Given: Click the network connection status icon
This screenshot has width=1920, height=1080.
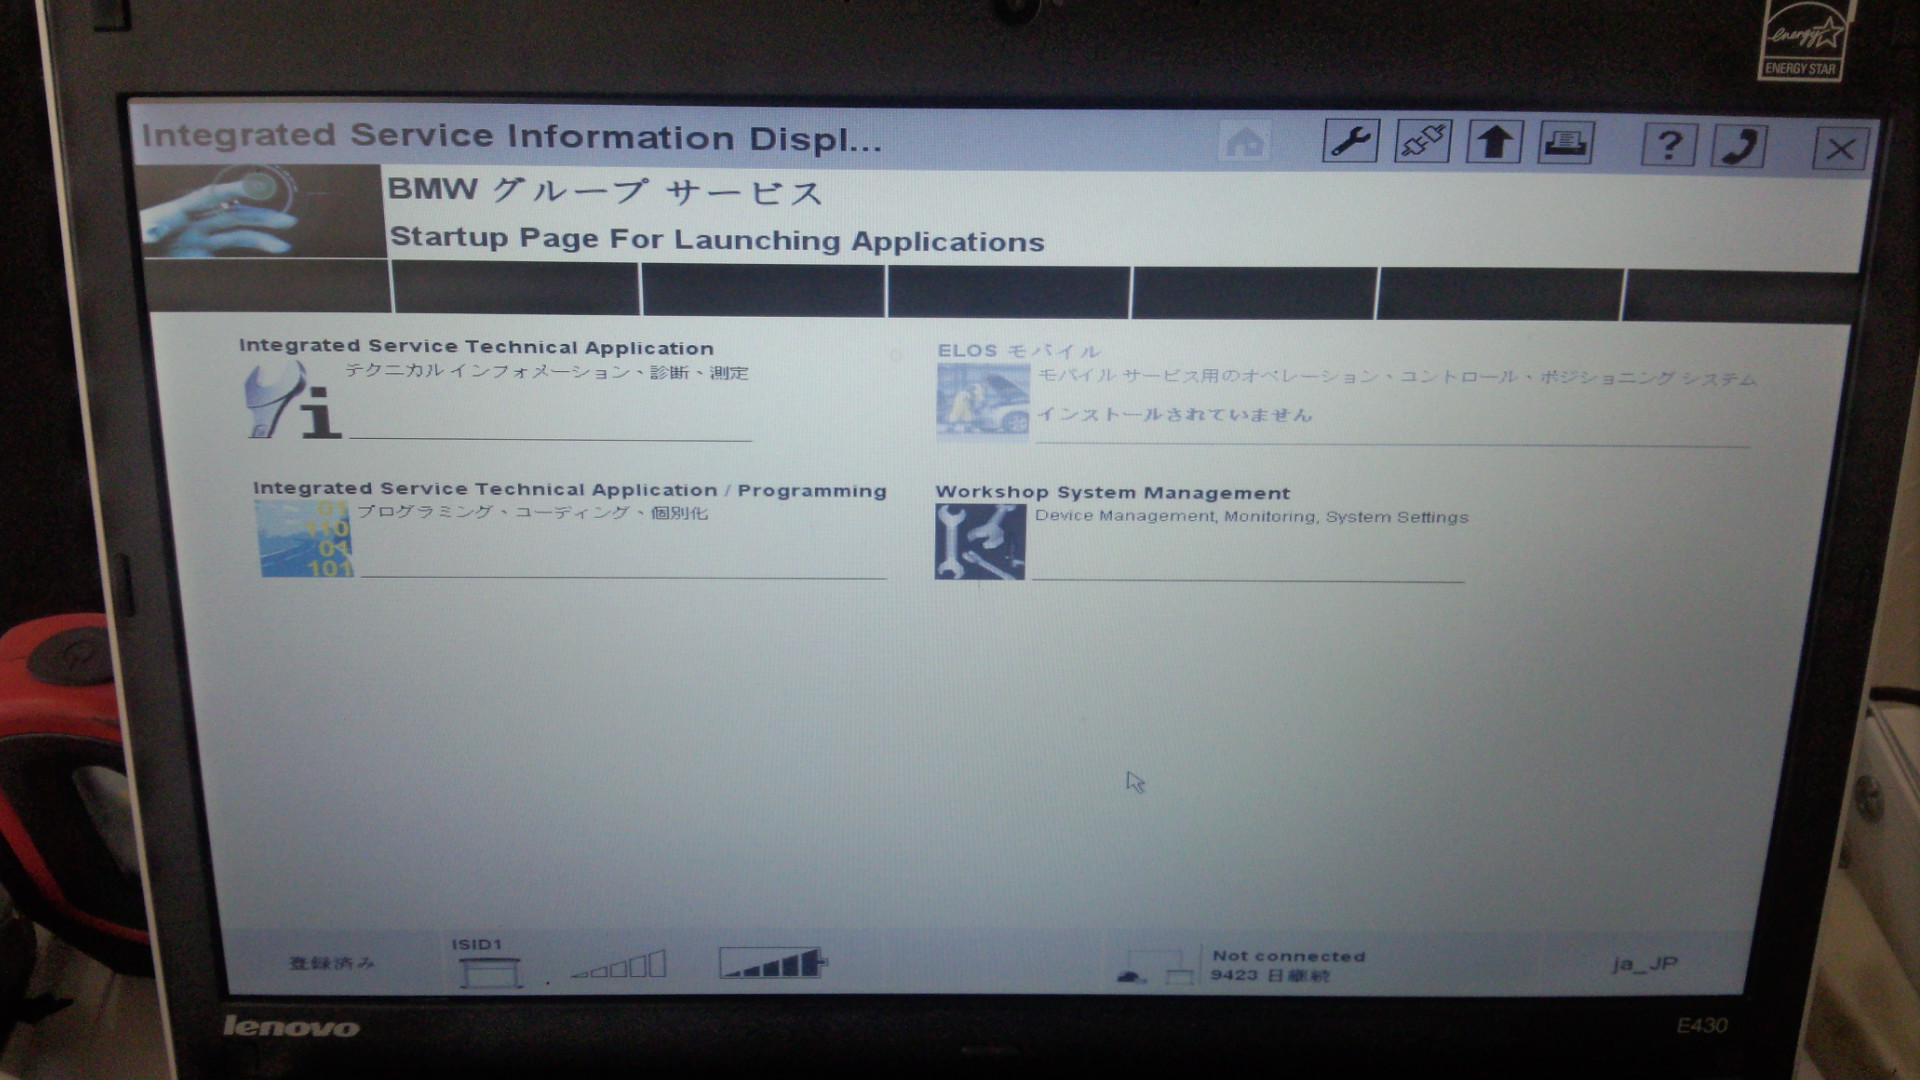Looking at the screenshot, I should point(1156,967).
